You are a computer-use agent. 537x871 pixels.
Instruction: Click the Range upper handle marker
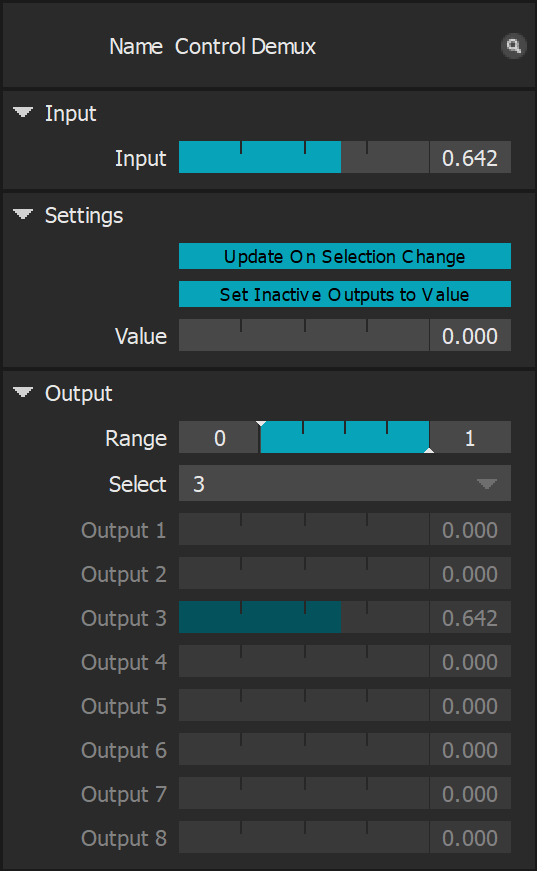click(x=429, y=450)
